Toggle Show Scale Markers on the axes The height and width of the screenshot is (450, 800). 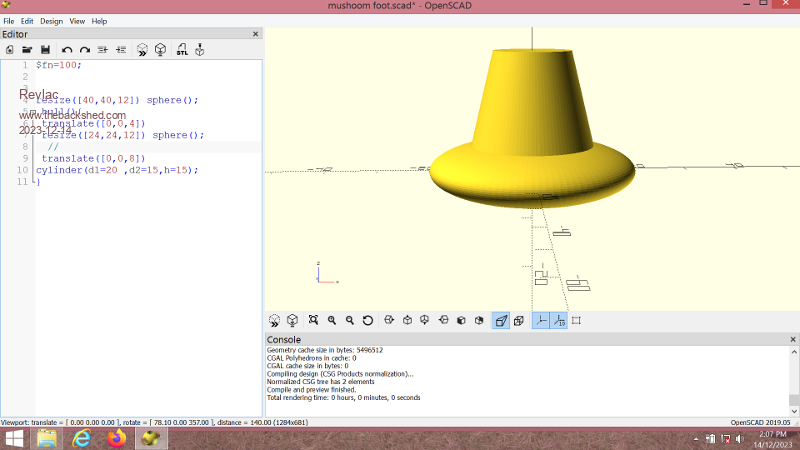coord(559,321)
